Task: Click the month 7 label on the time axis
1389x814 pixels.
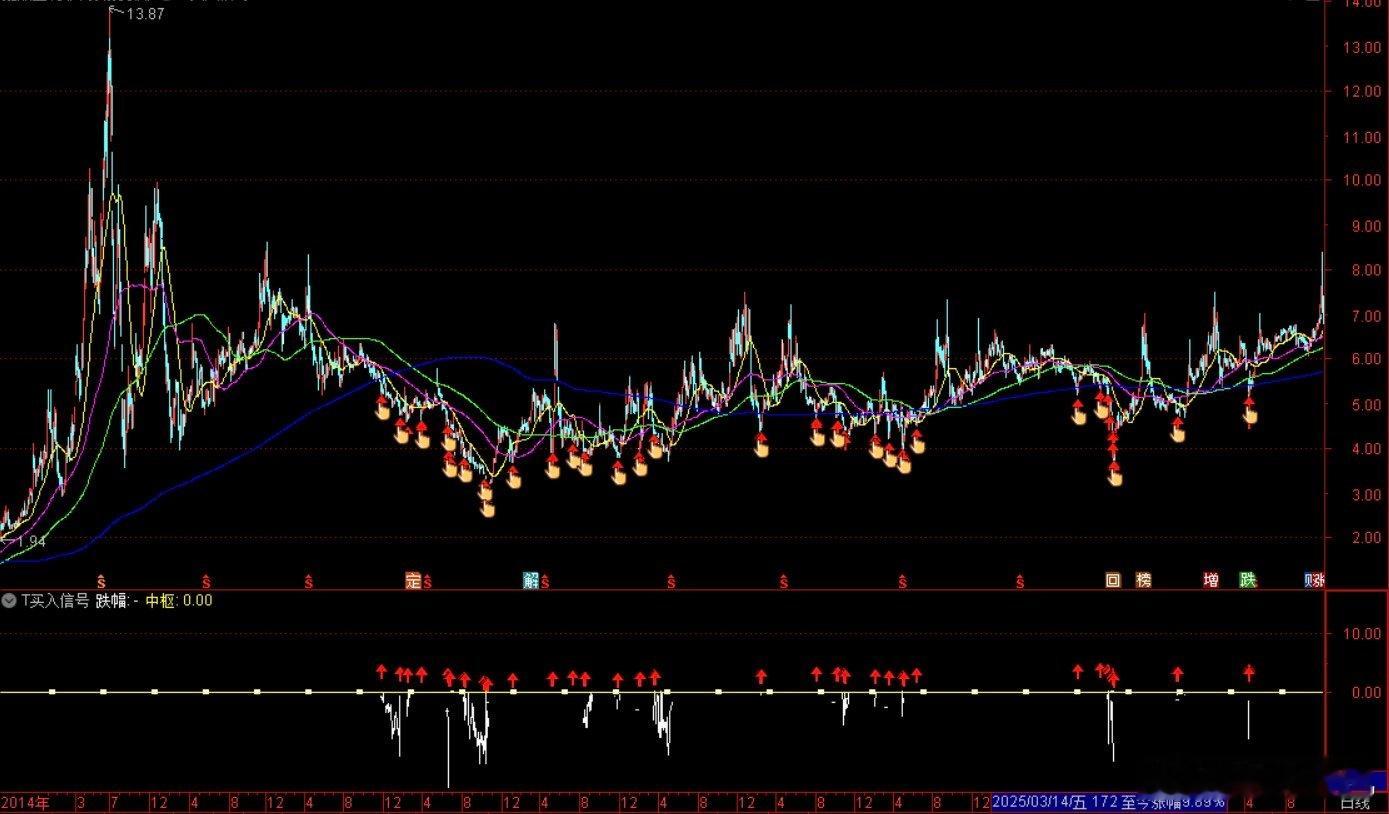Action: point(116,802)
